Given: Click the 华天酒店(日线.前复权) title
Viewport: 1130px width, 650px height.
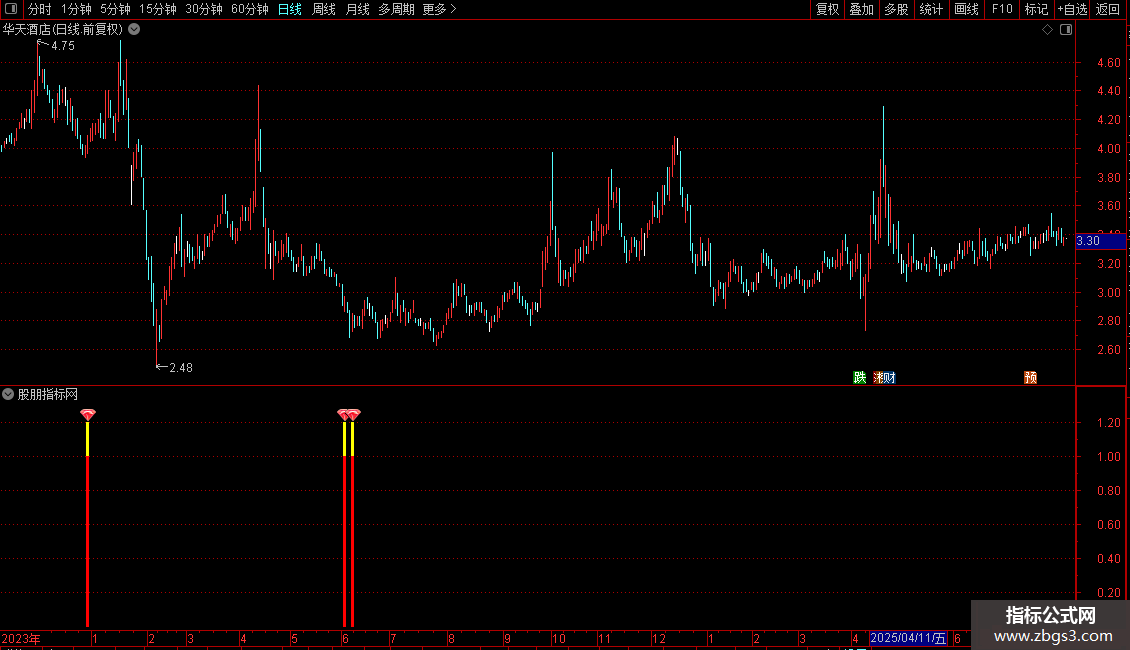Looking at the screenshot, I should pyautogui.click(x=63, y=30).
